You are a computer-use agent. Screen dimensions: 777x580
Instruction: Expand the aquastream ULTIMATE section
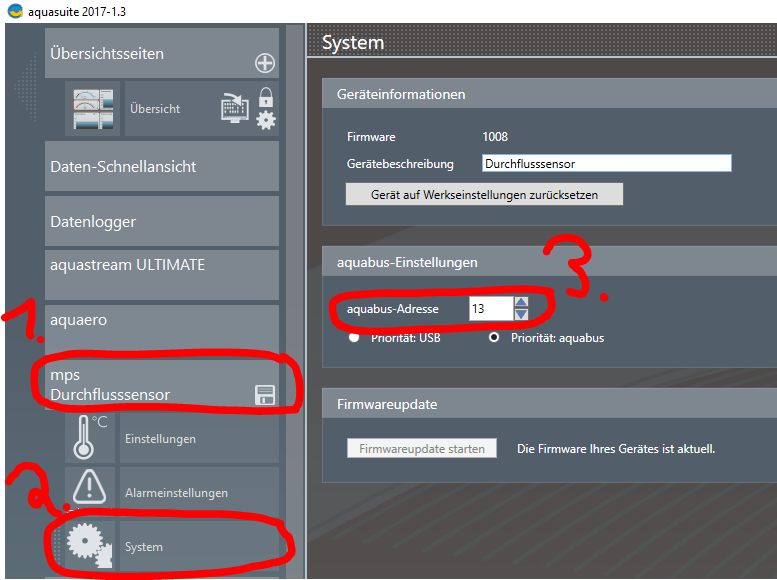160,274
